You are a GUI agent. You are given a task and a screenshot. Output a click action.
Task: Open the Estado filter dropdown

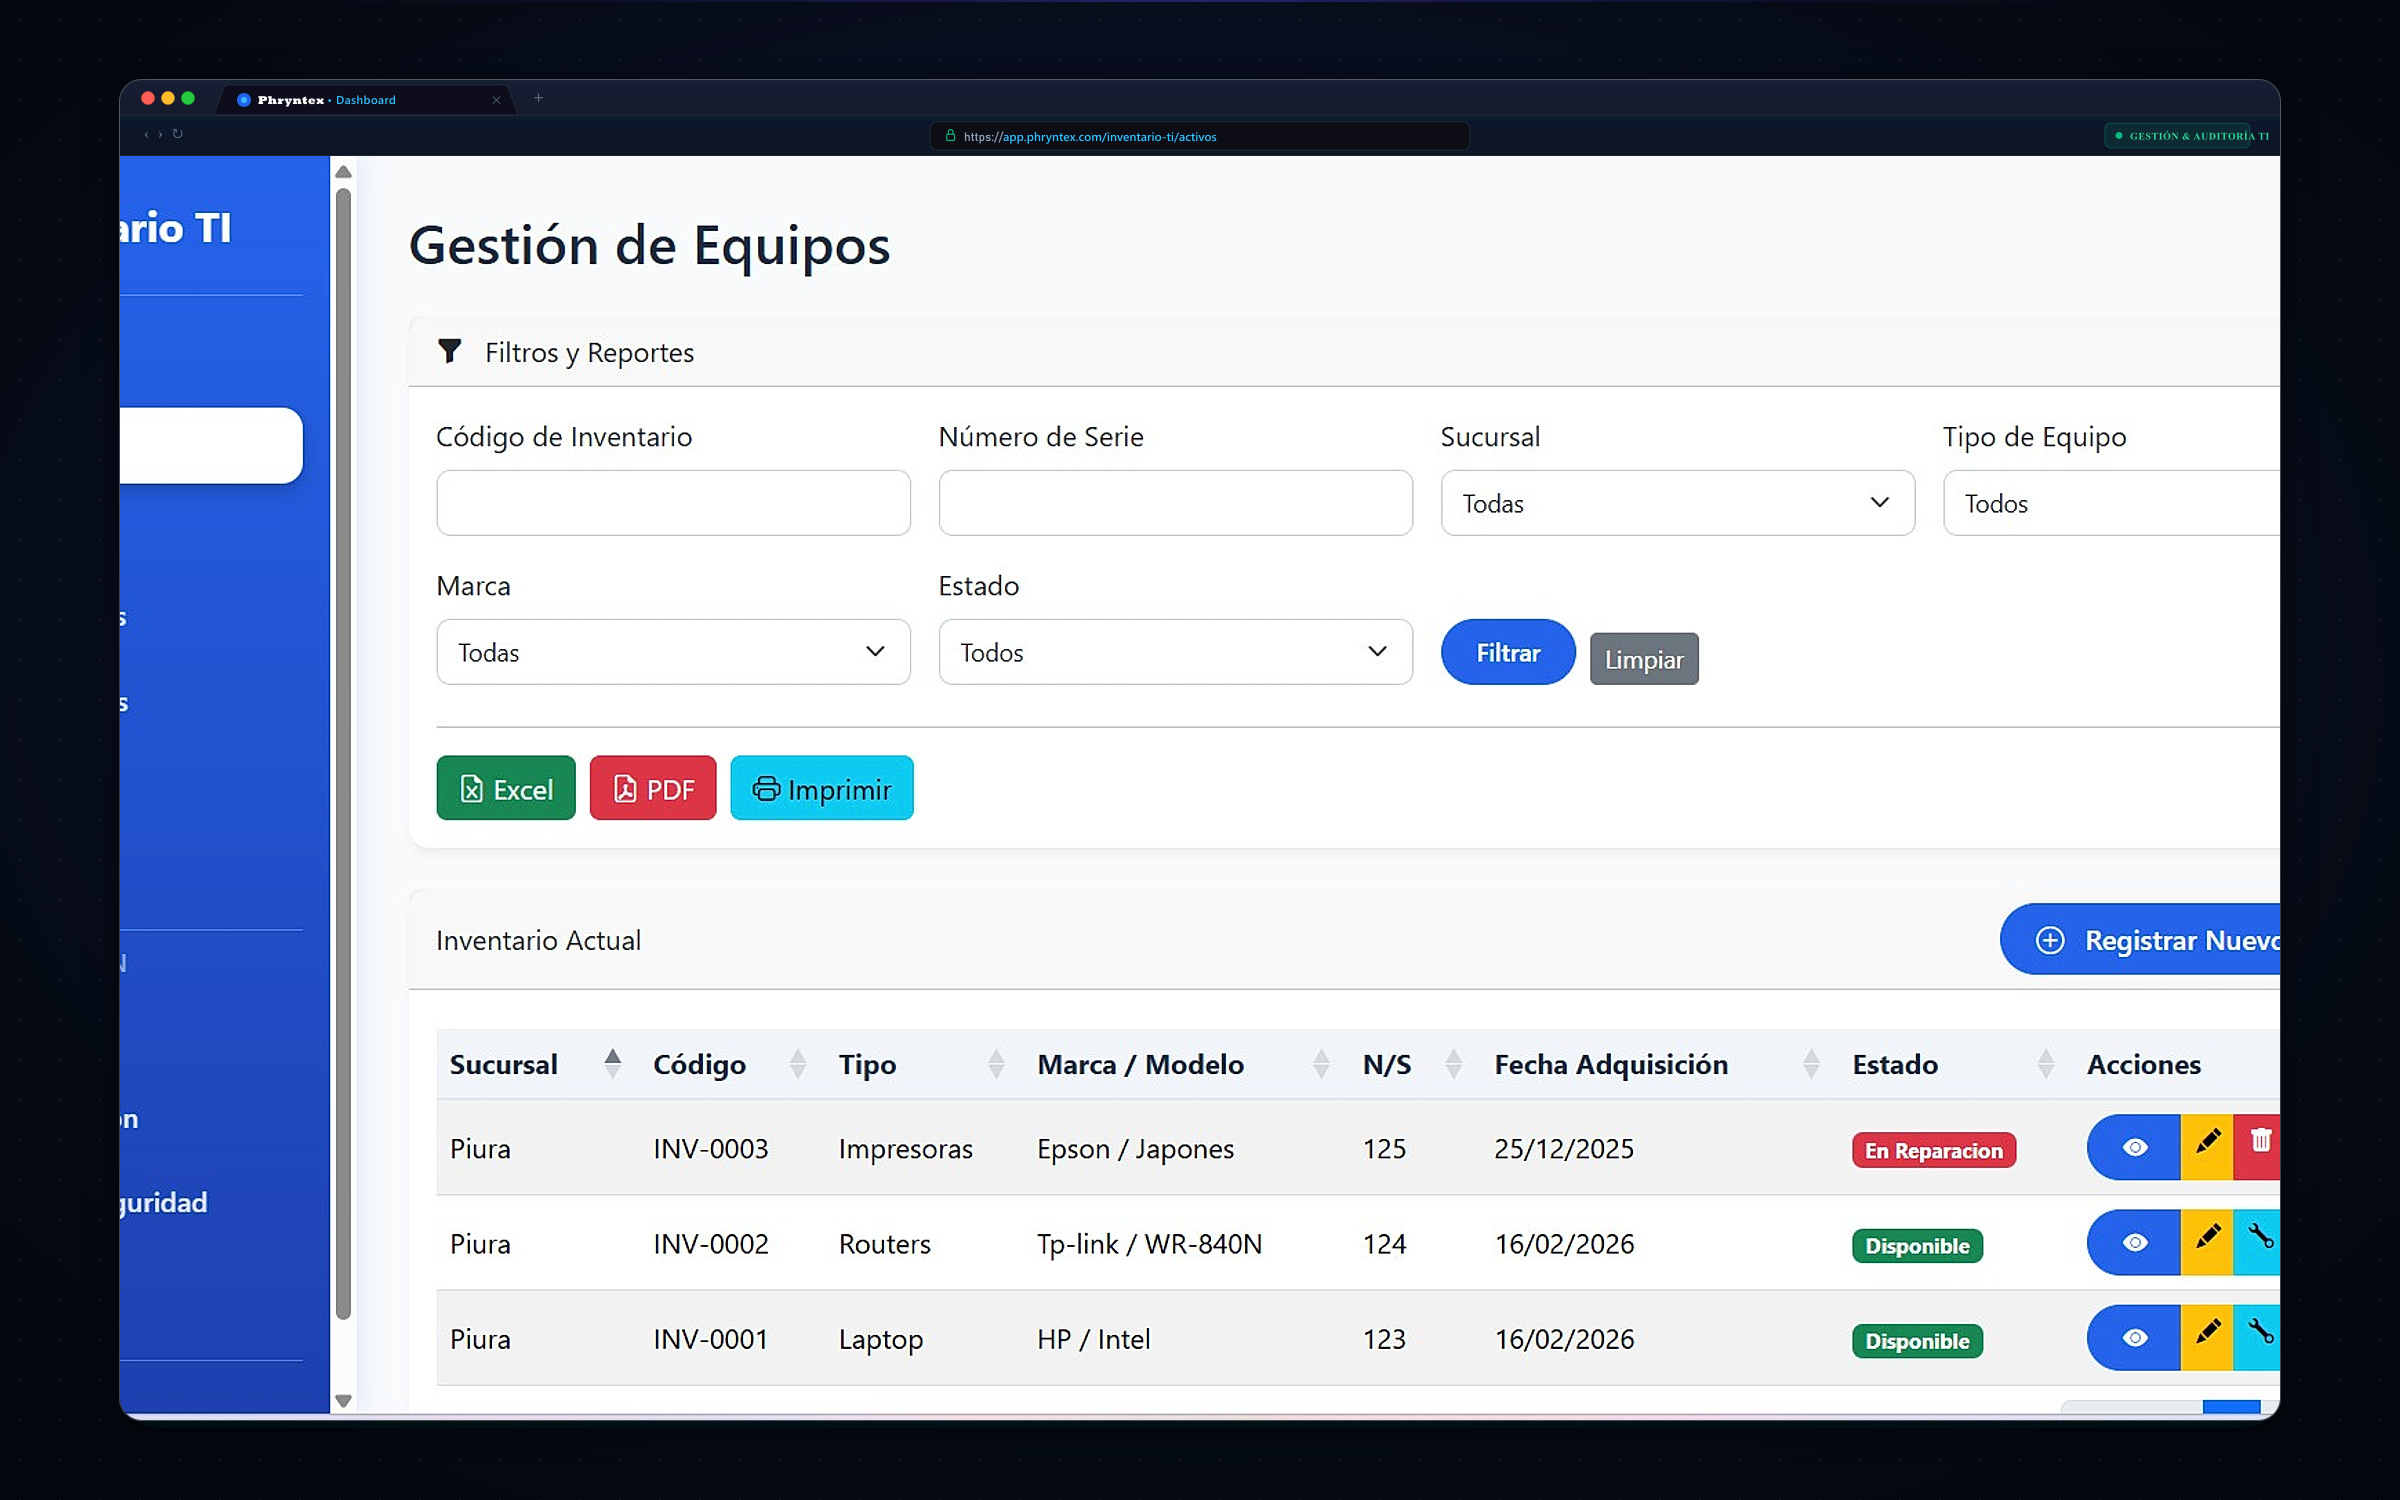tap(1175, 652)
